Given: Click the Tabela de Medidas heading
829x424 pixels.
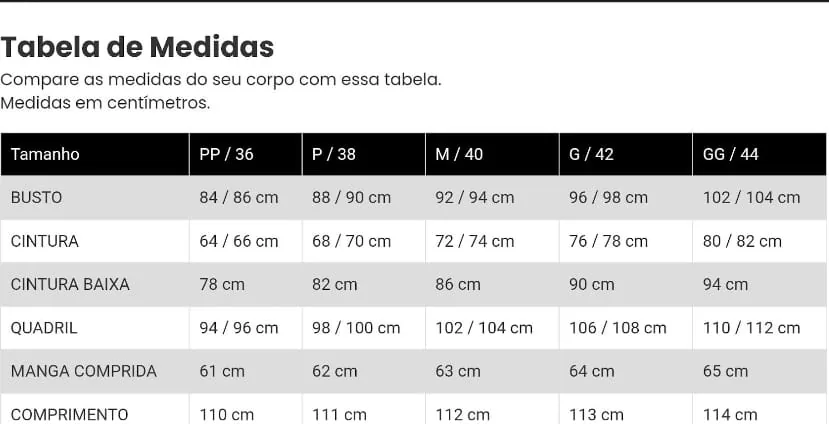Looking at the screenshot, I should 137,47.
